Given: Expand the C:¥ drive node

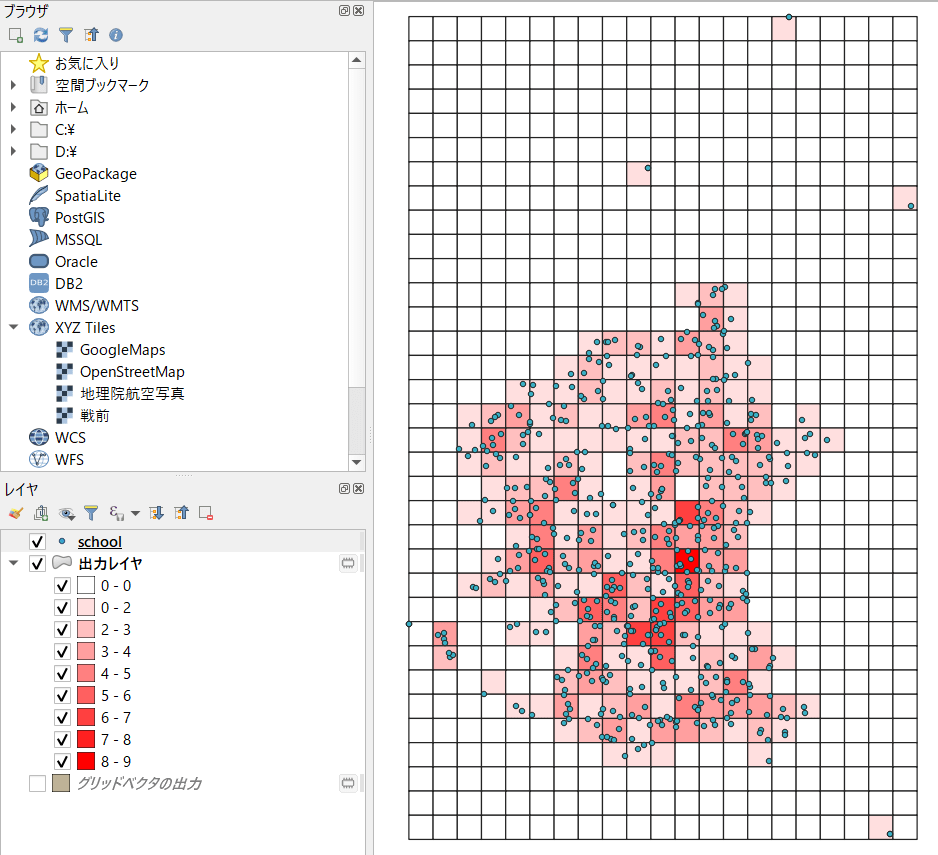Looking at the screenshot, I should pos(13,129).
